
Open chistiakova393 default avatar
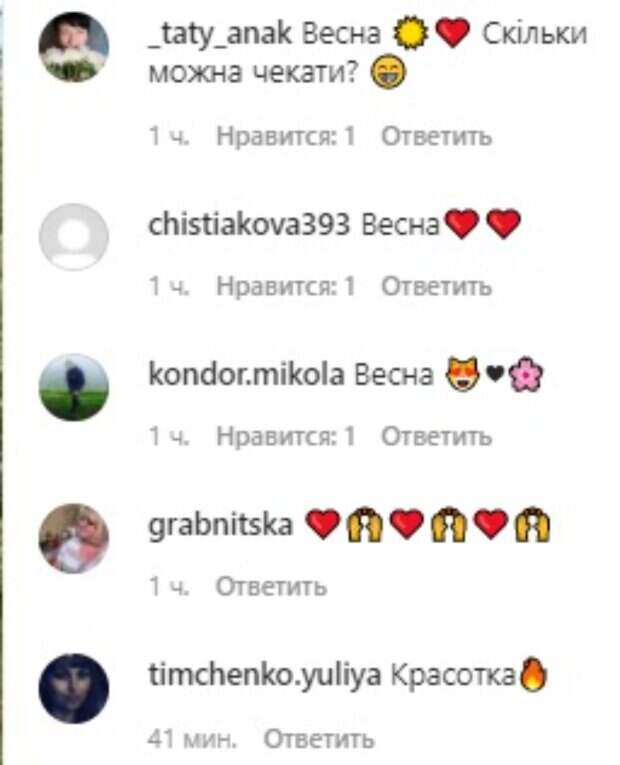[74, 237]
